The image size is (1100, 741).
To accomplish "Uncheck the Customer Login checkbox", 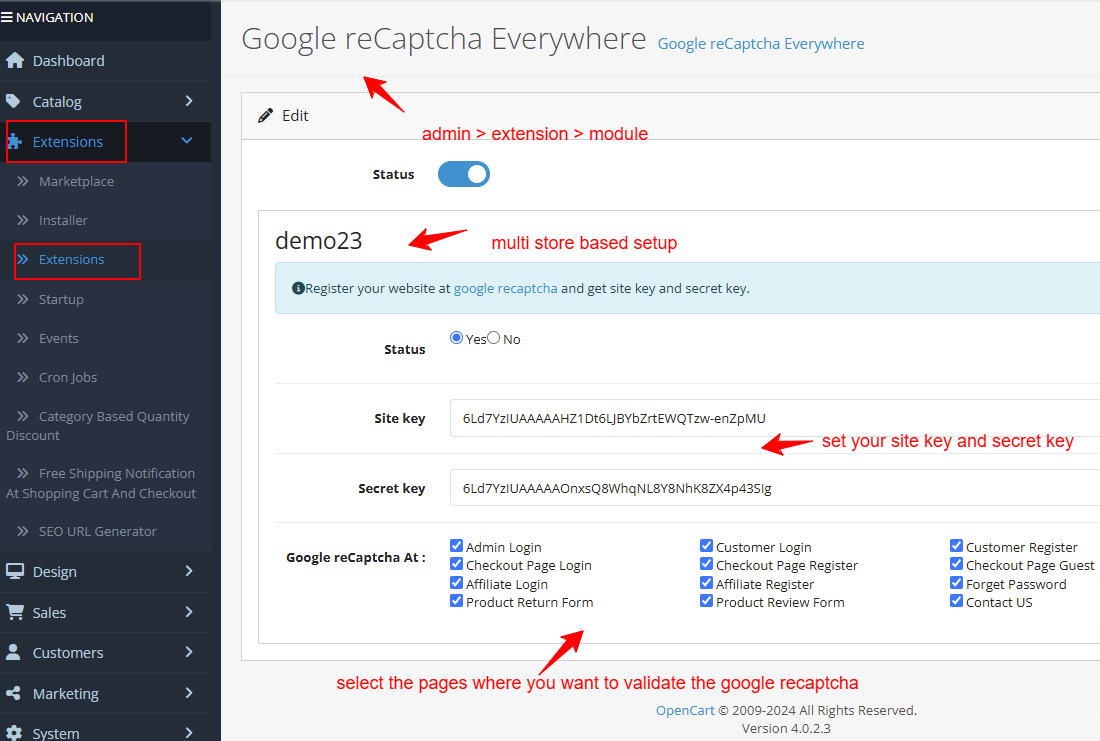I will (x=706, y=546).
